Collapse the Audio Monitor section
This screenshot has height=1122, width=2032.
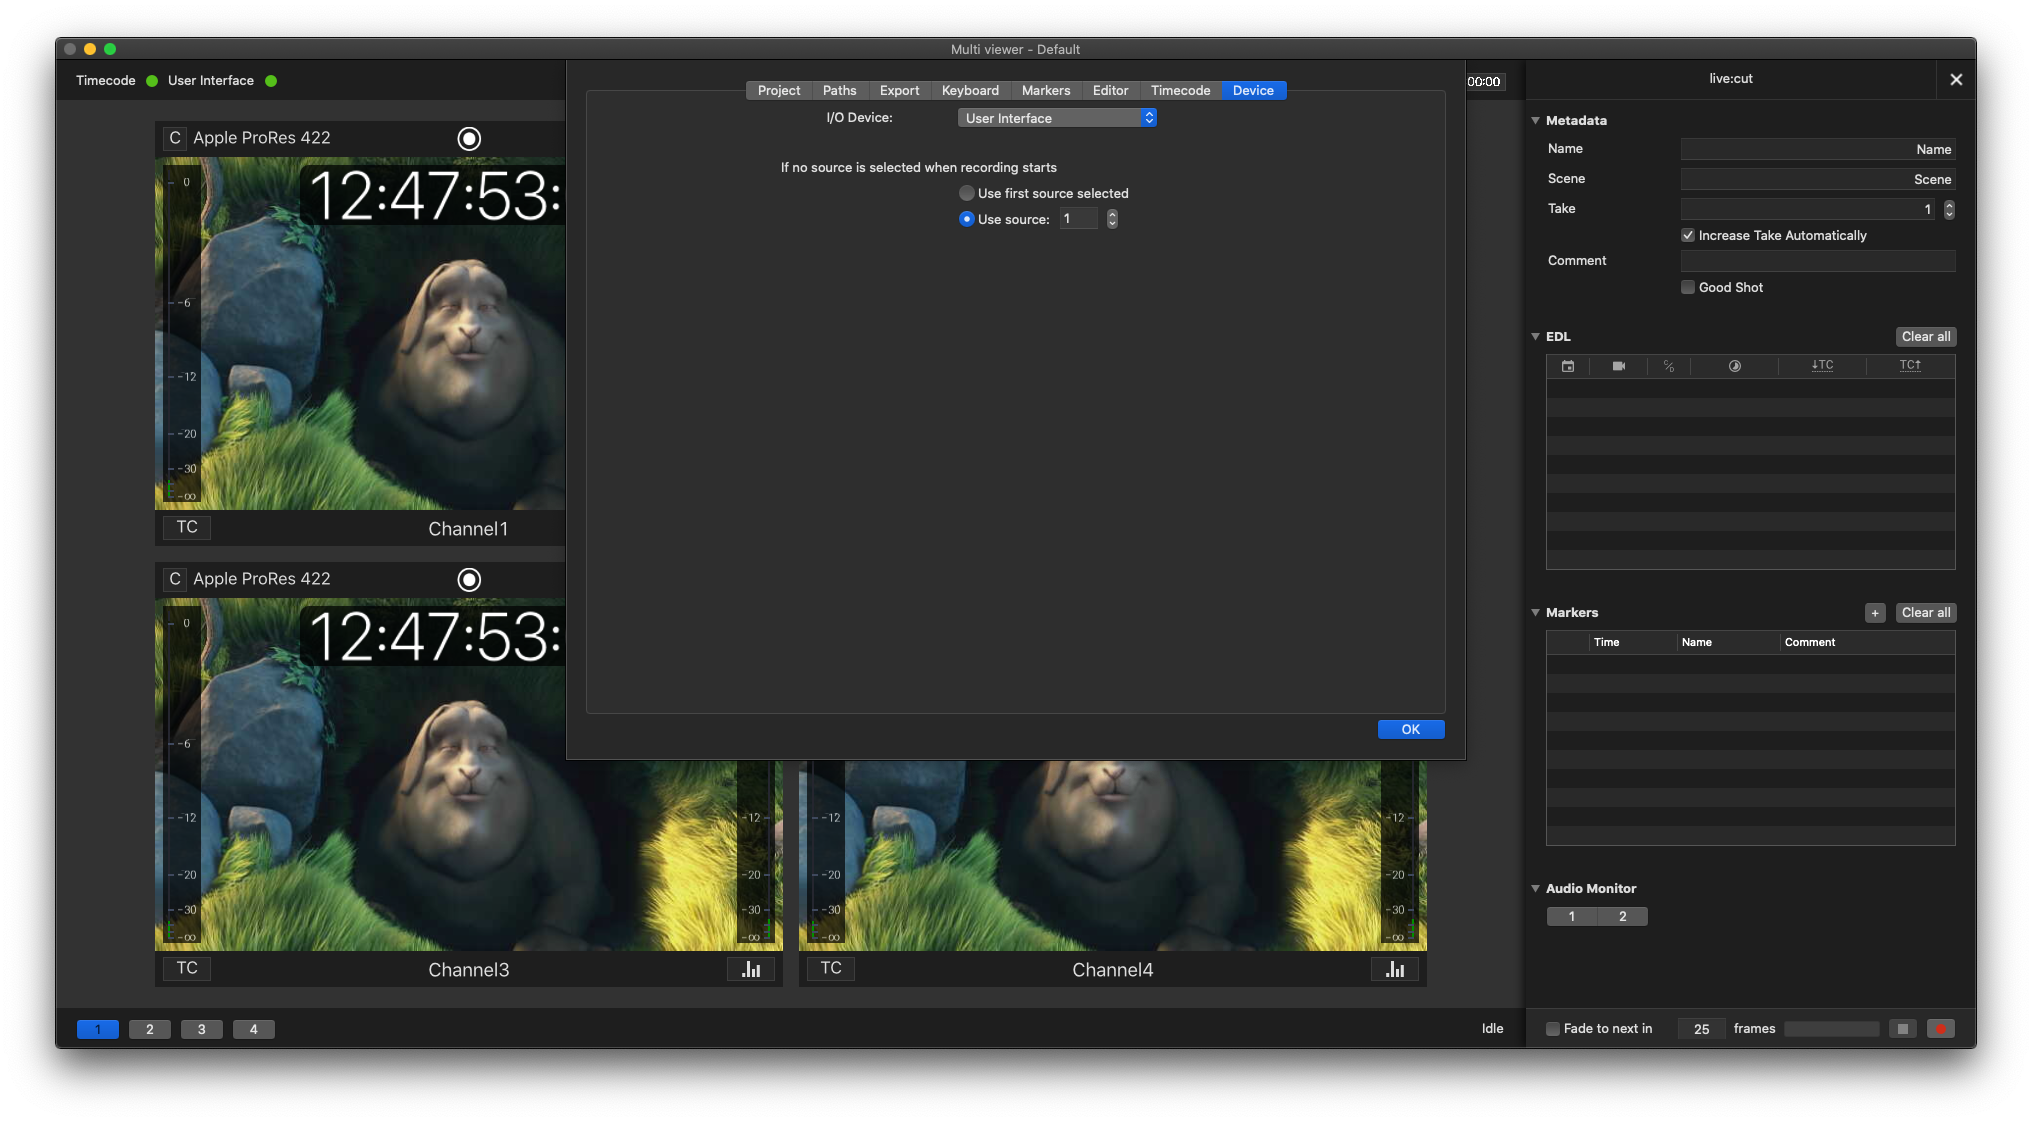coord(1535,889)
